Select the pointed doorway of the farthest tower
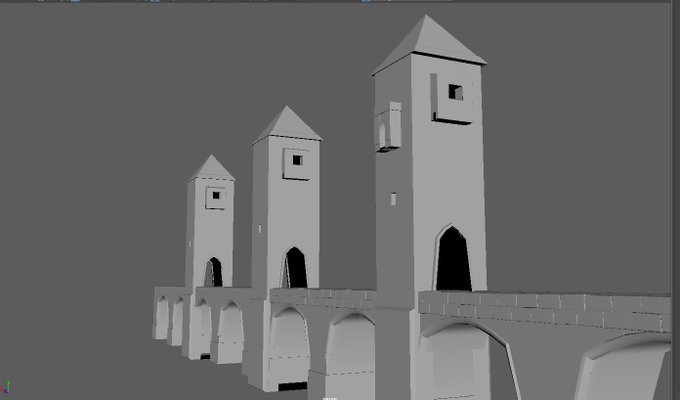 214,272
